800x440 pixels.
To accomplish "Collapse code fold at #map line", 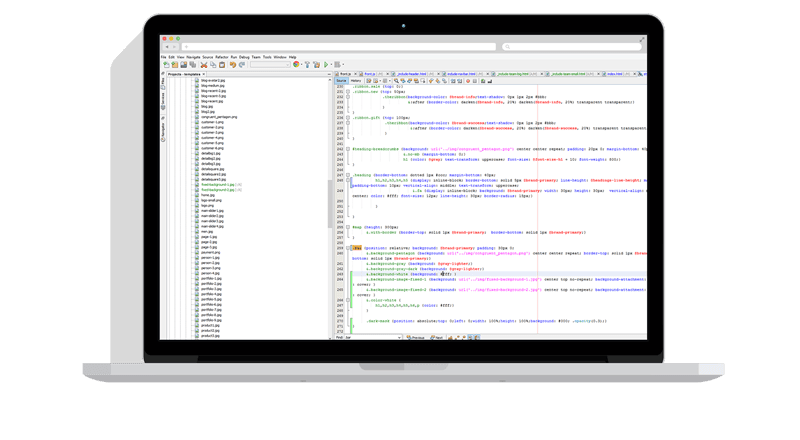I will pyautogui.click(x=348, y=227).
